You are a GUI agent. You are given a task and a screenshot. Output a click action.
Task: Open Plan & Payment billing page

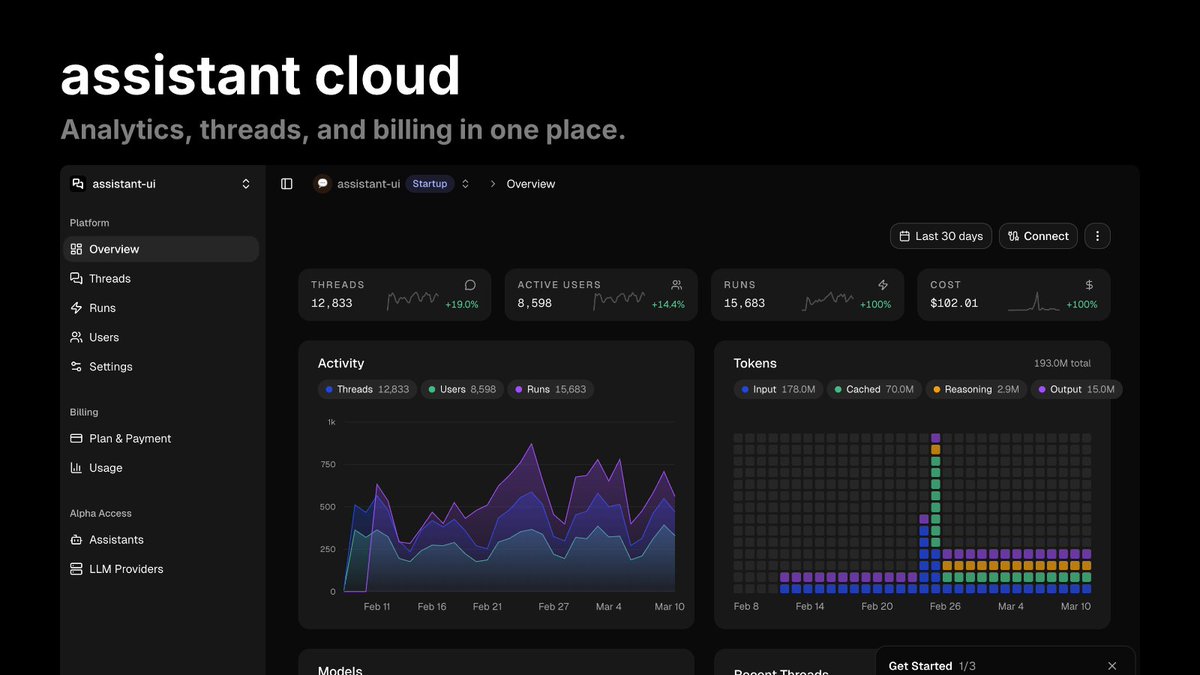(162, 439)
